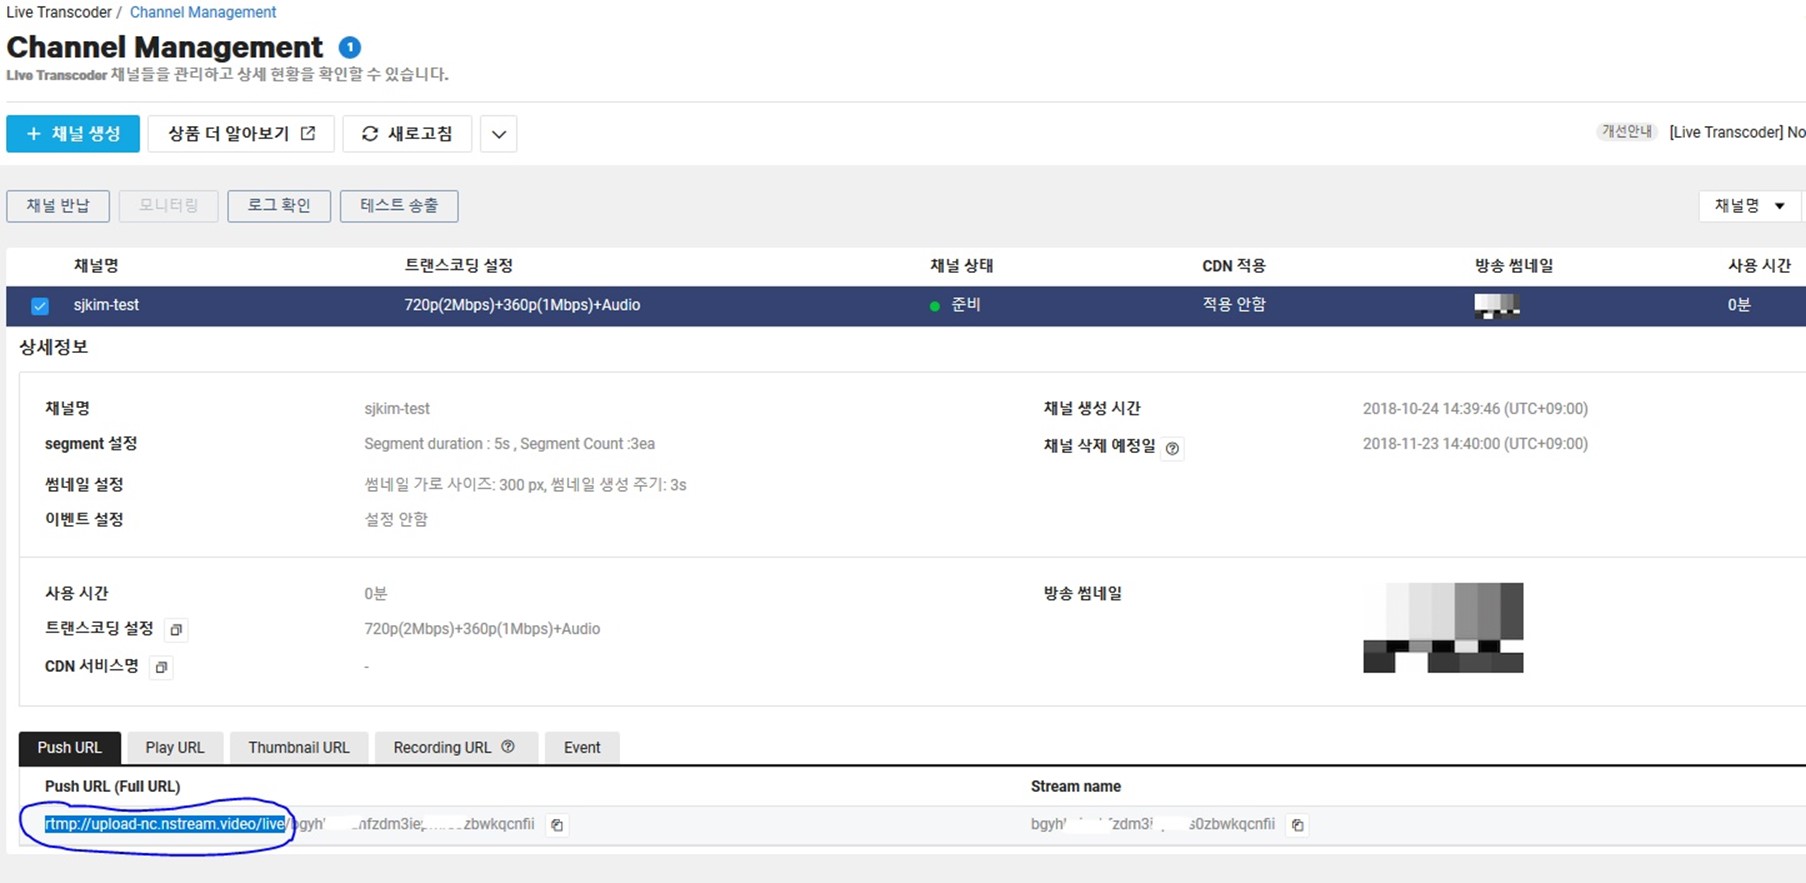This screenshot has height=883, width=1806.
Task: Click help icon on Recording URL tab
Action: (x=508, y=747)
